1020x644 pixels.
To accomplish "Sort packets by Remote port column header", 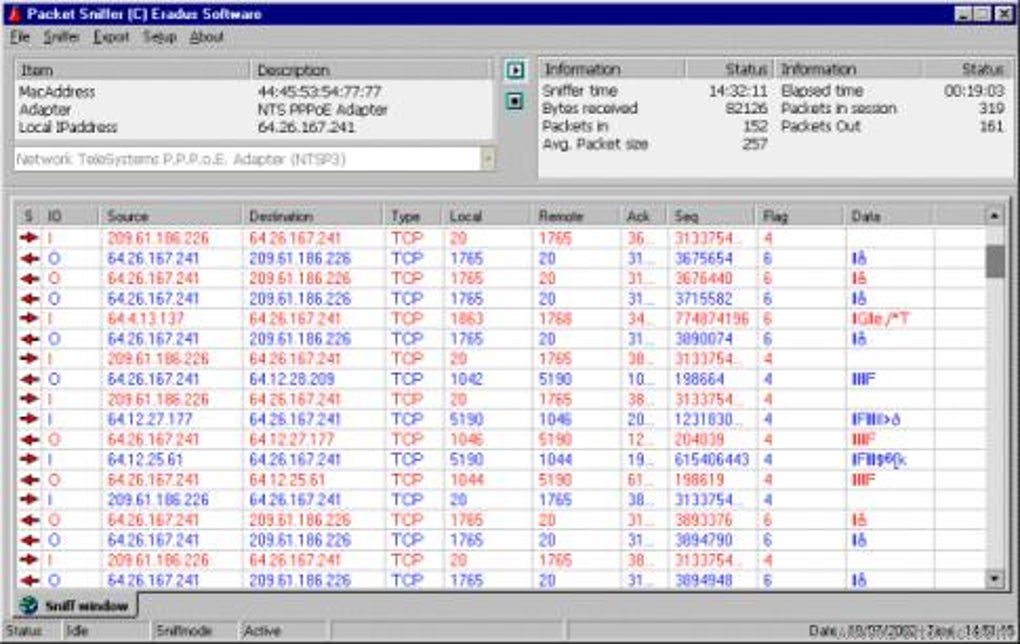I will [575, 216].
